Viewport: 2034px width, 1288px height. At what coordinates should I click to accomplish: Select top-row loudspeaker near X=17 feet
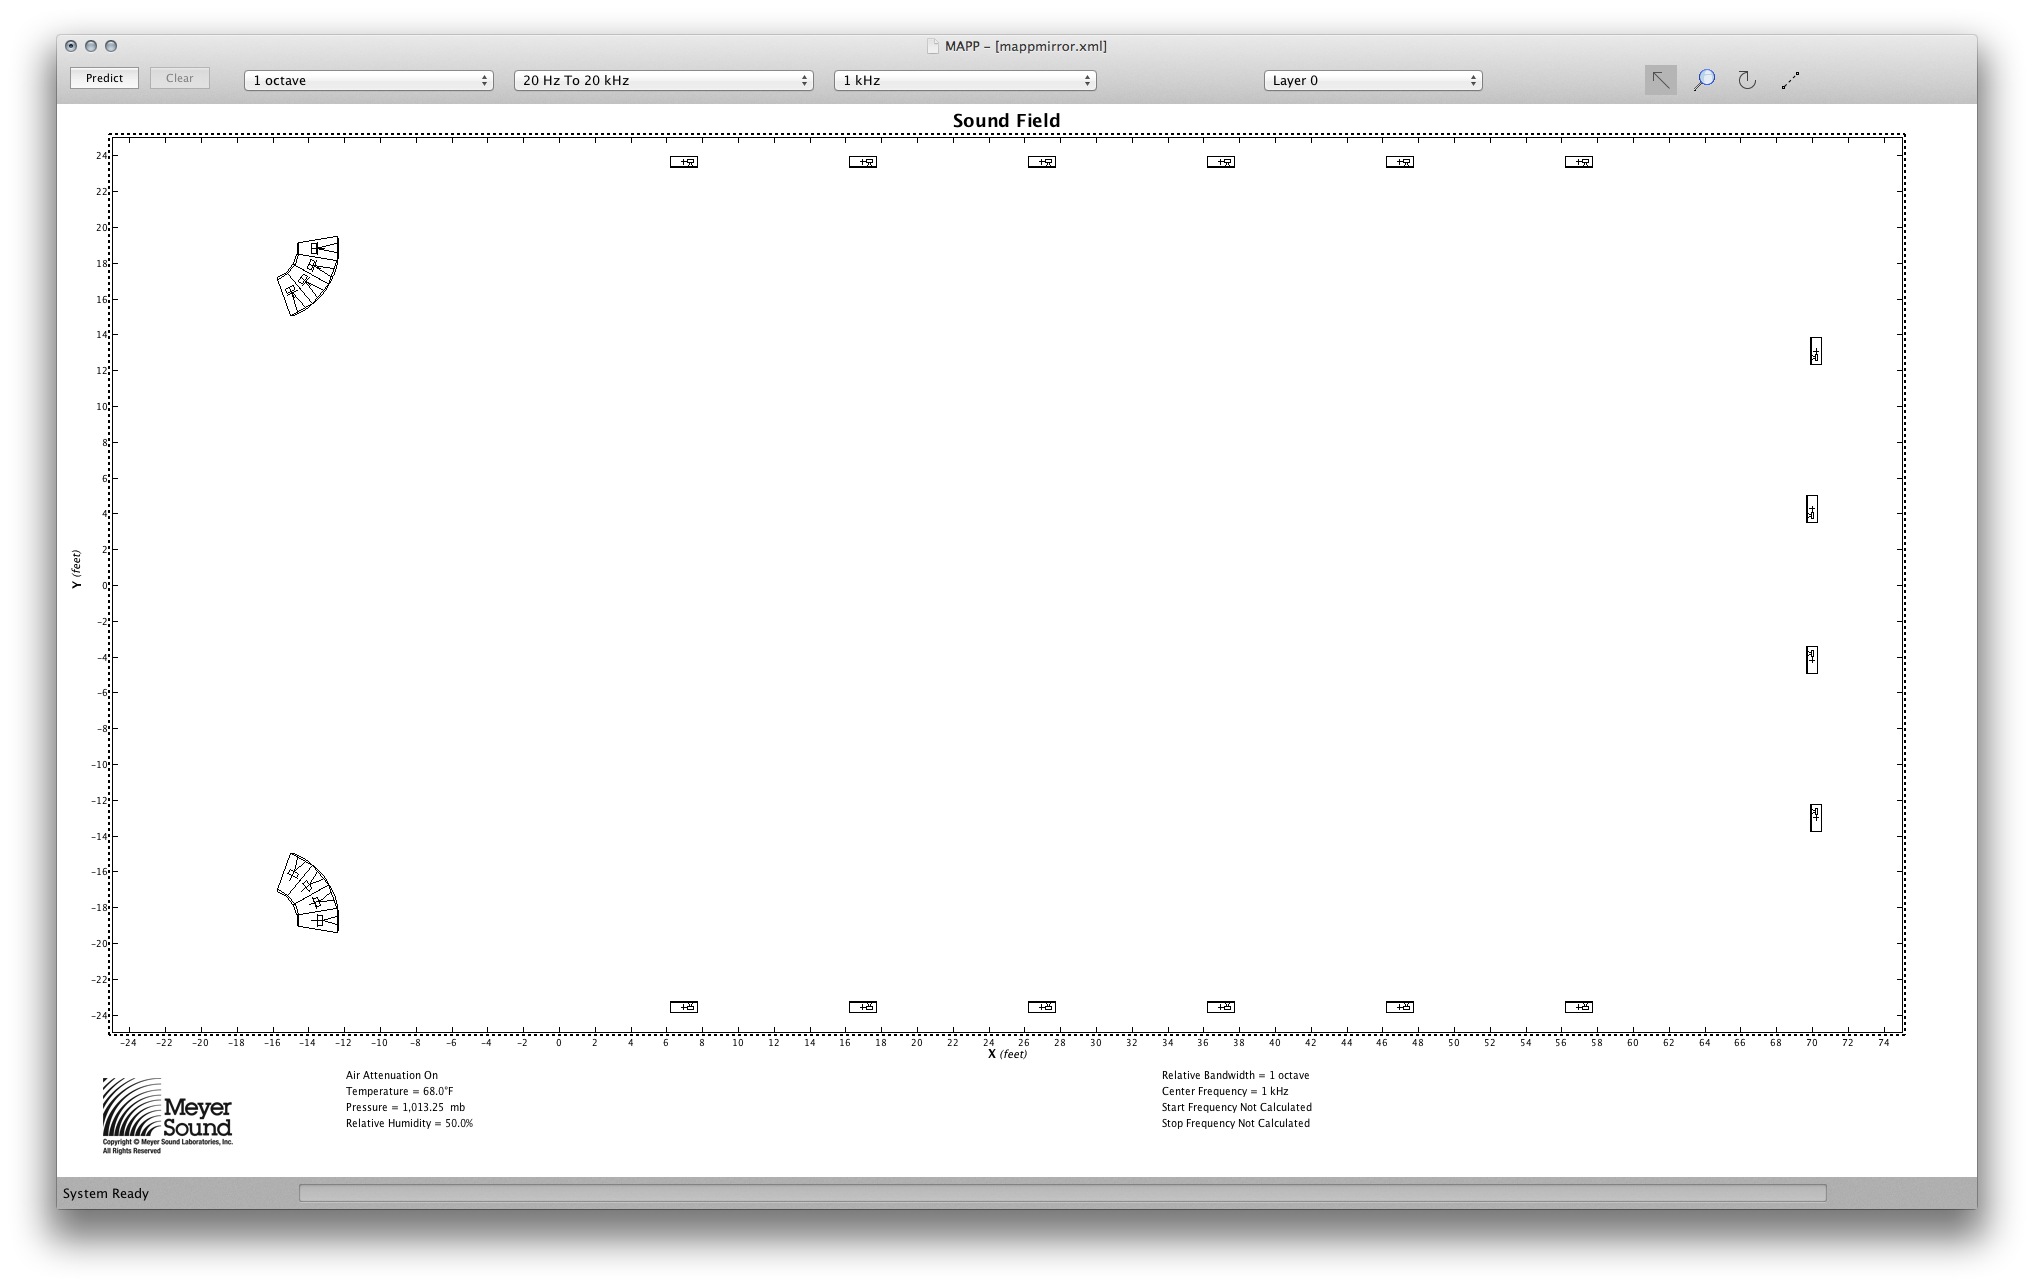point(863,162)
